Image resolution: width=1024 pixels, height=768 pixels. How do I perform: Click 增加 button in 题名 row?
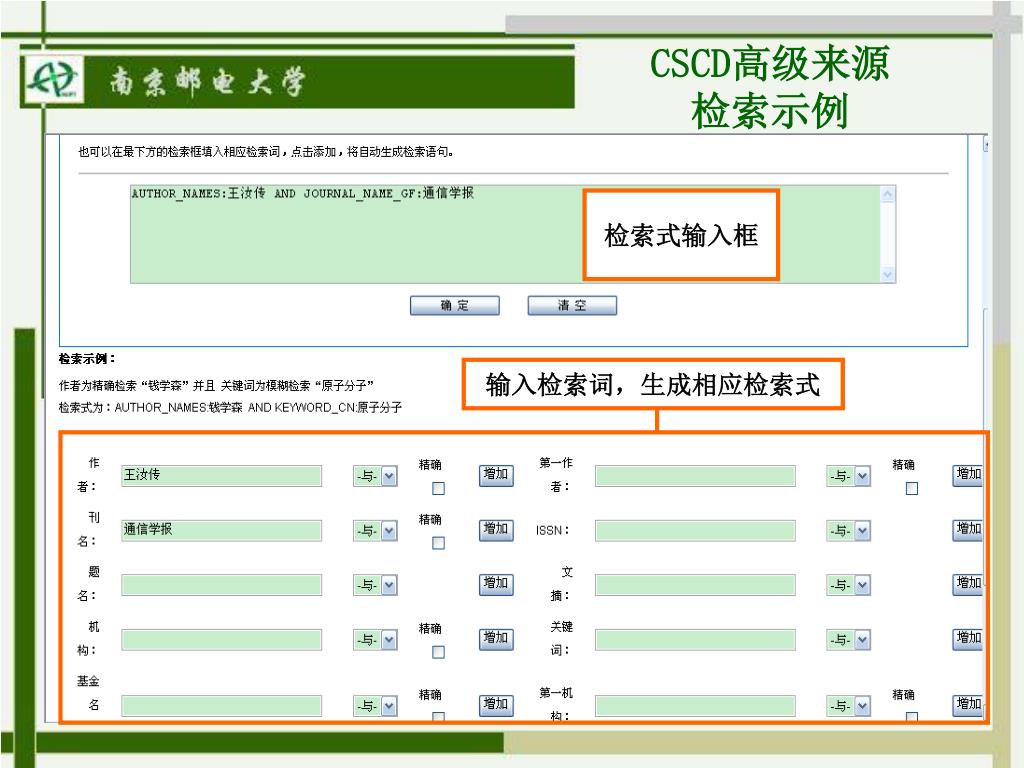[496, 584]
